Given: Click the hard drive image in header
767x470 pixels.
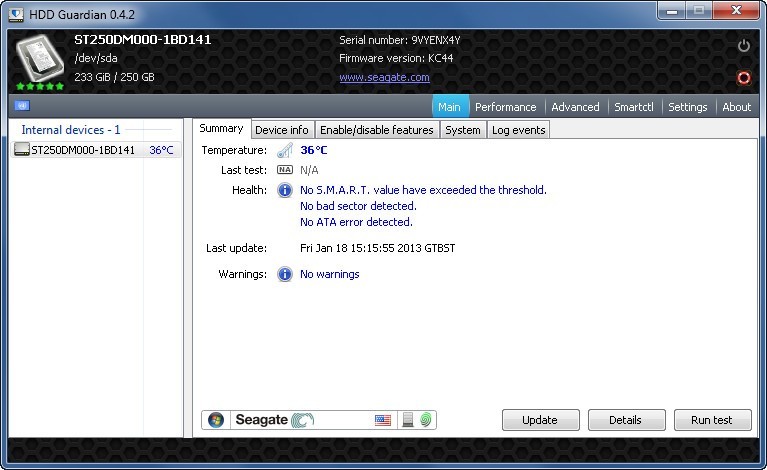Looking at the screenshot, I should (39, 58).
